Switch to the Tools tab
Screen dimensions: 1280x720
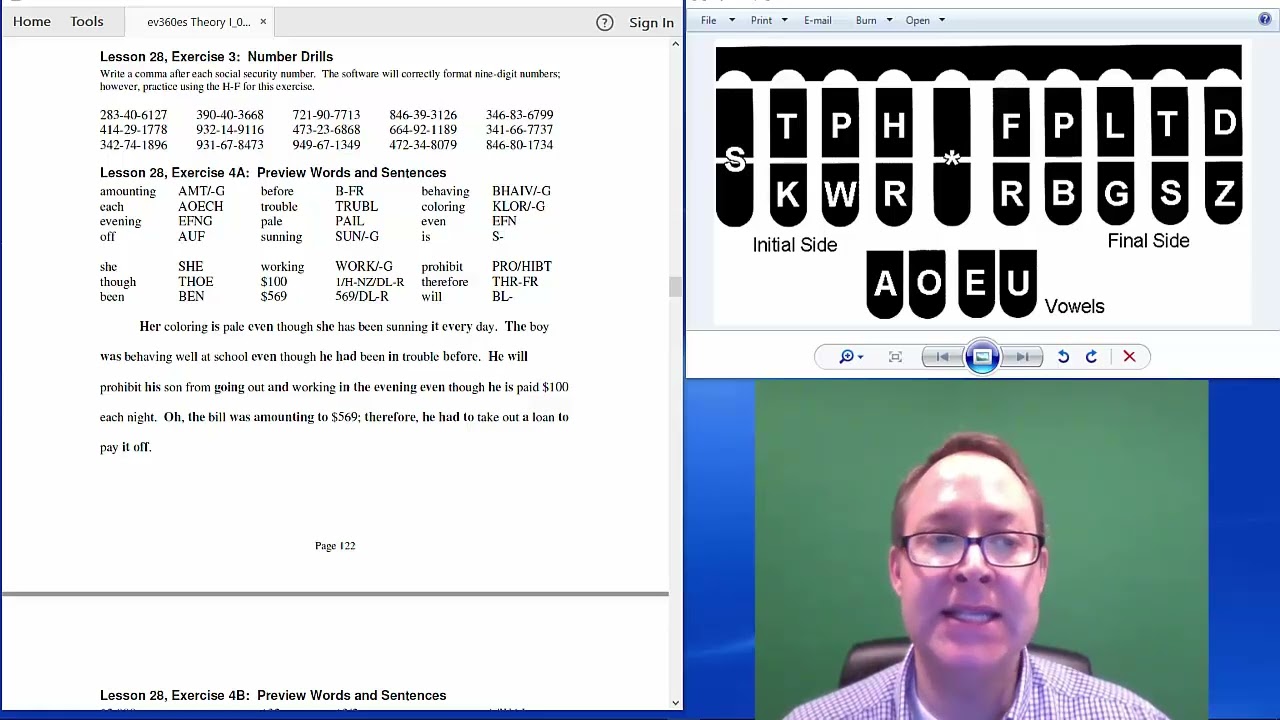click(x=87, y=22)
